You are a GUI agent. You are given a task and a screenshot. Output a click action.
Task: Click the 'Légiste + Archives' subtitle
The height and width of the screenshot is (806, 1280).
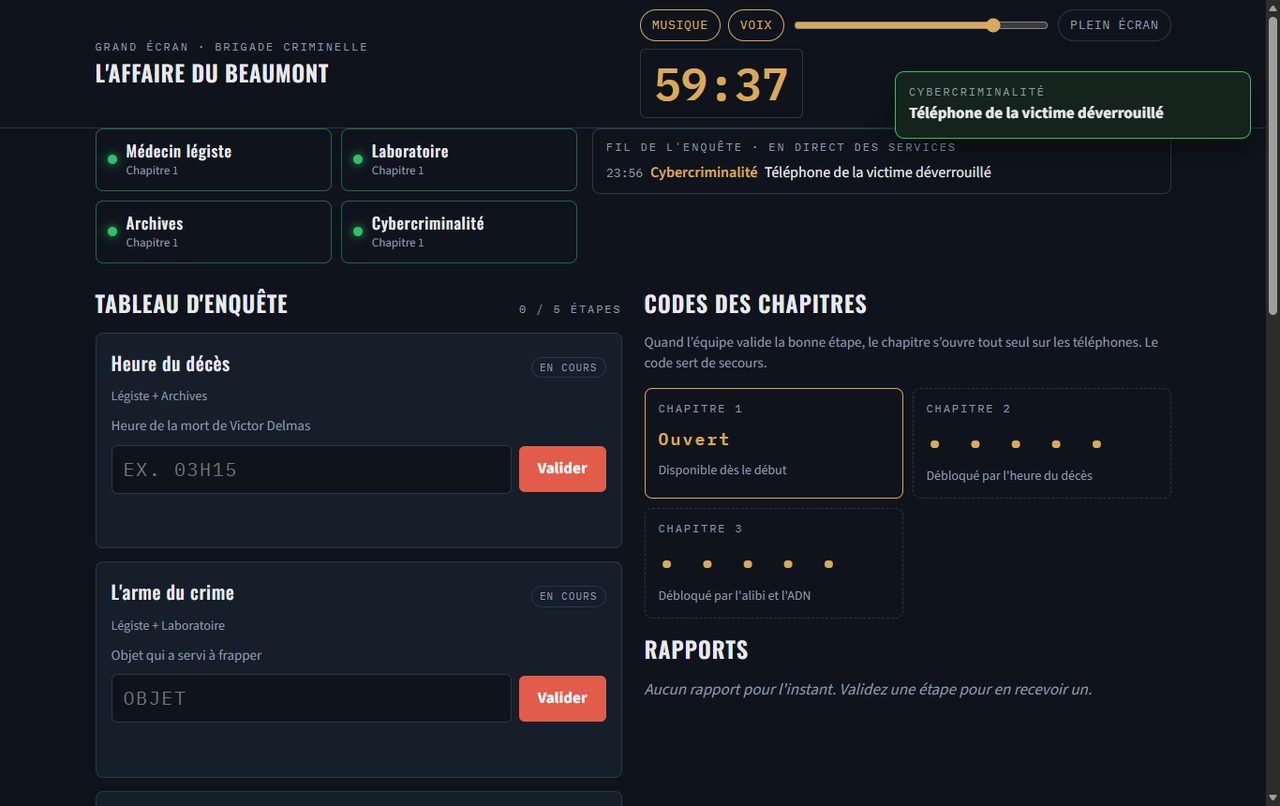[159, 396]
